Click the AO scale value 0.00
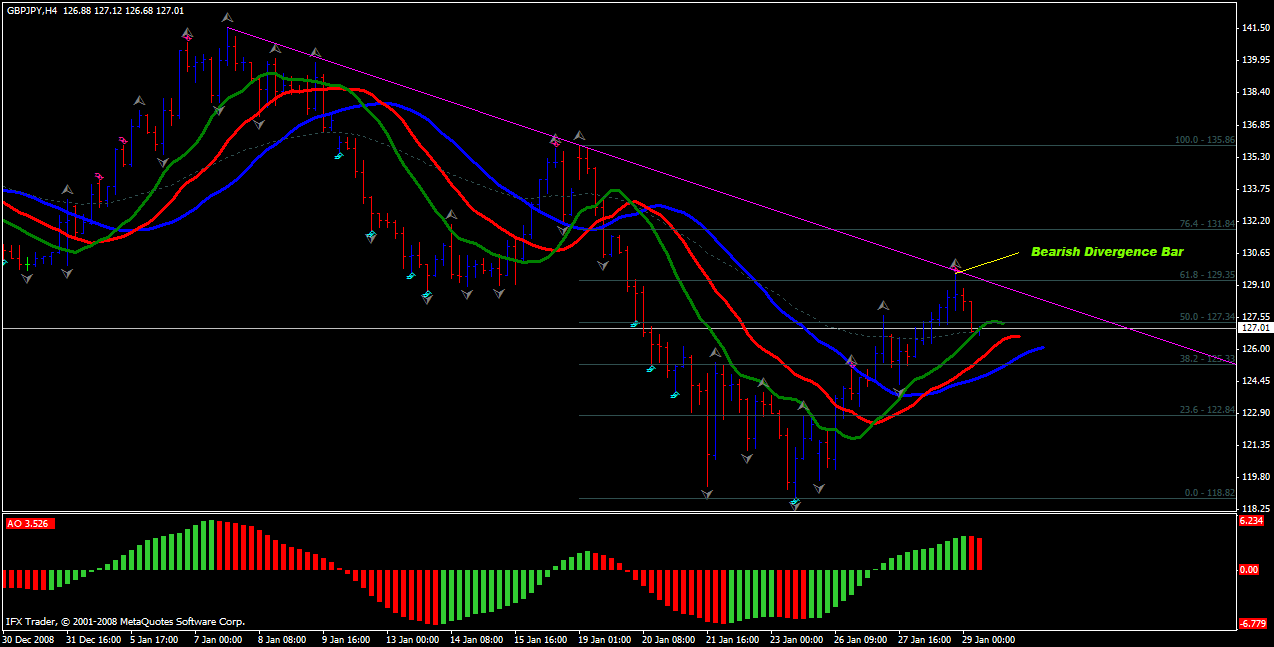This screenshot has height=647, width=1274. point(1250,570)
